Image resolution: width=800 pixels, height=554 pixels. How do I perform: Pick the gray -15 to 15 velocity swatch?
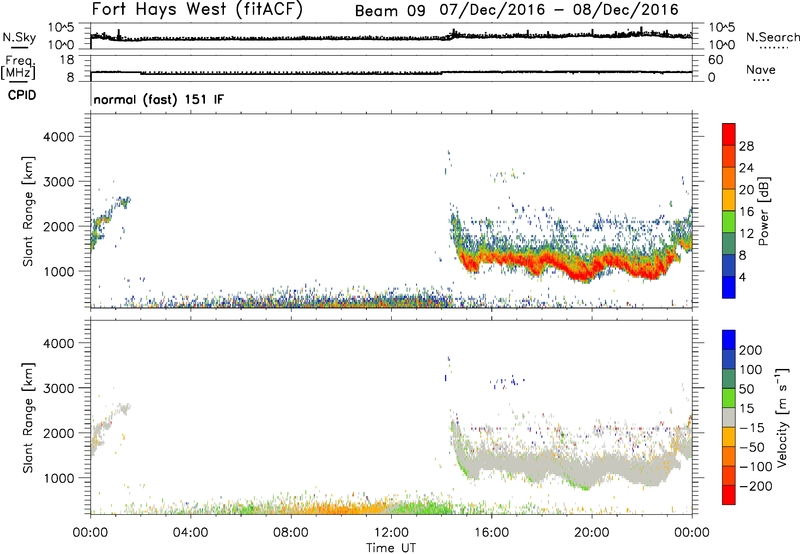729,417
